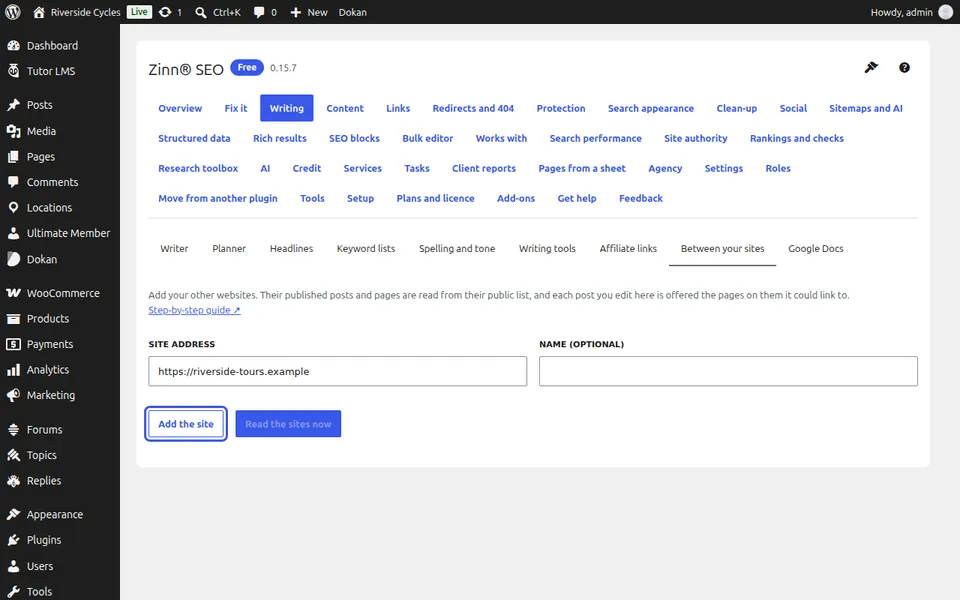Image resolution: width=960 pixels, height=600 pixels.
Task: Click the Pages icon in sidebar
Action: [x=13, y=157]
